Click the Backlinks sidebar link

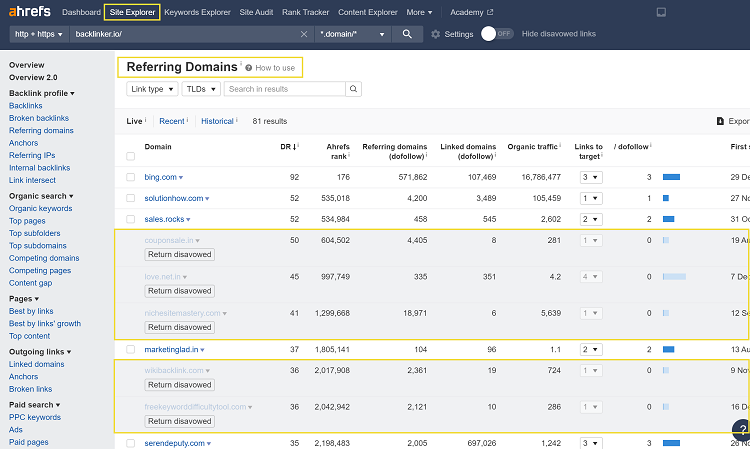tap(25, 106)
